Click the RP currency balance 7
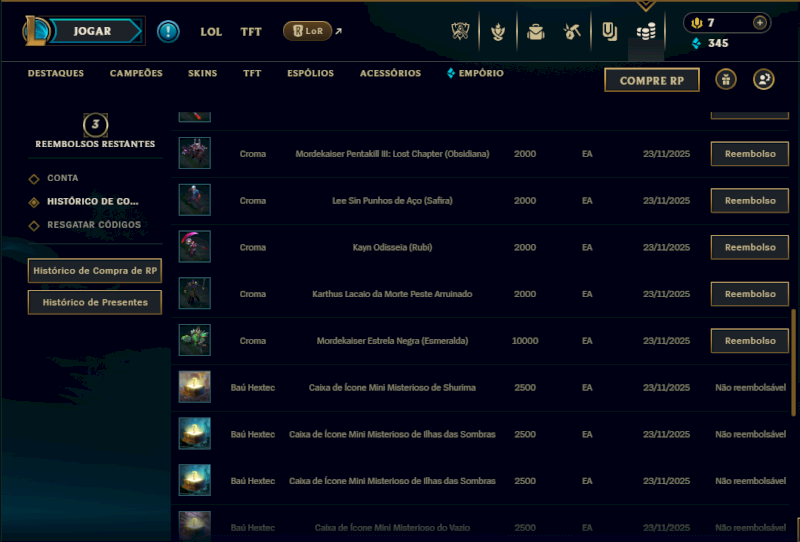This screenshot has height=542, width=800. pos(711,22)
